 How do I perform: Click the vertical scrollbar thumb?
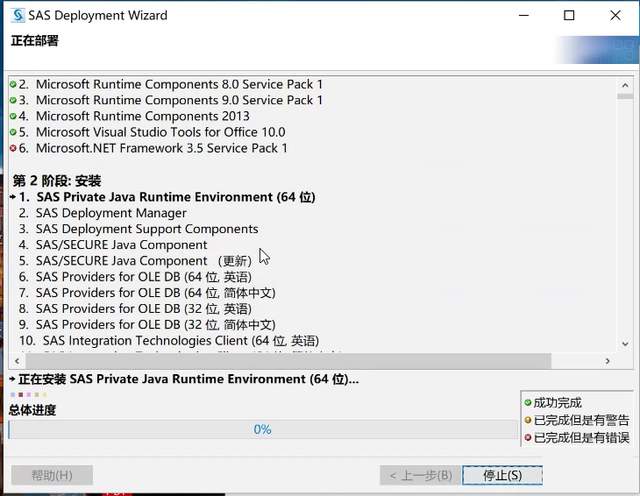pyautogui.click(x=625, y=96)
